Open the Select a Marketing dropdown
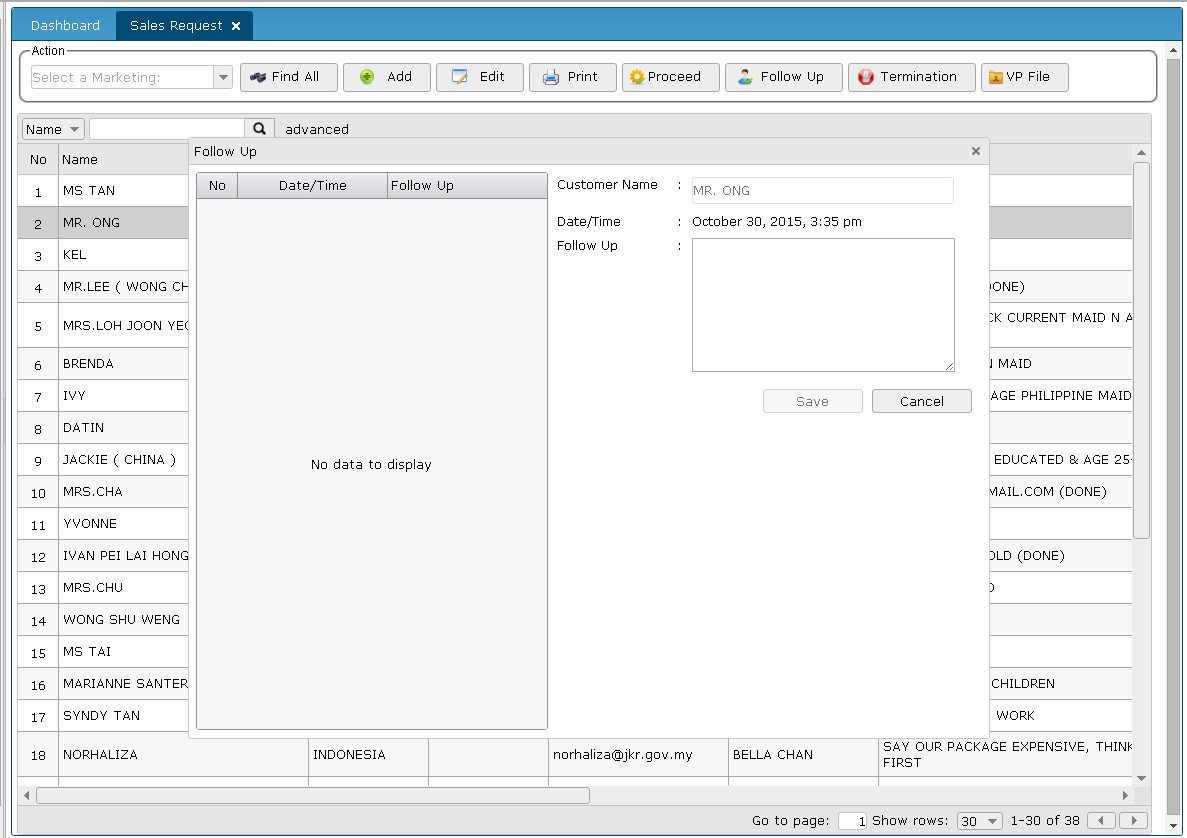 coord(223,77)
